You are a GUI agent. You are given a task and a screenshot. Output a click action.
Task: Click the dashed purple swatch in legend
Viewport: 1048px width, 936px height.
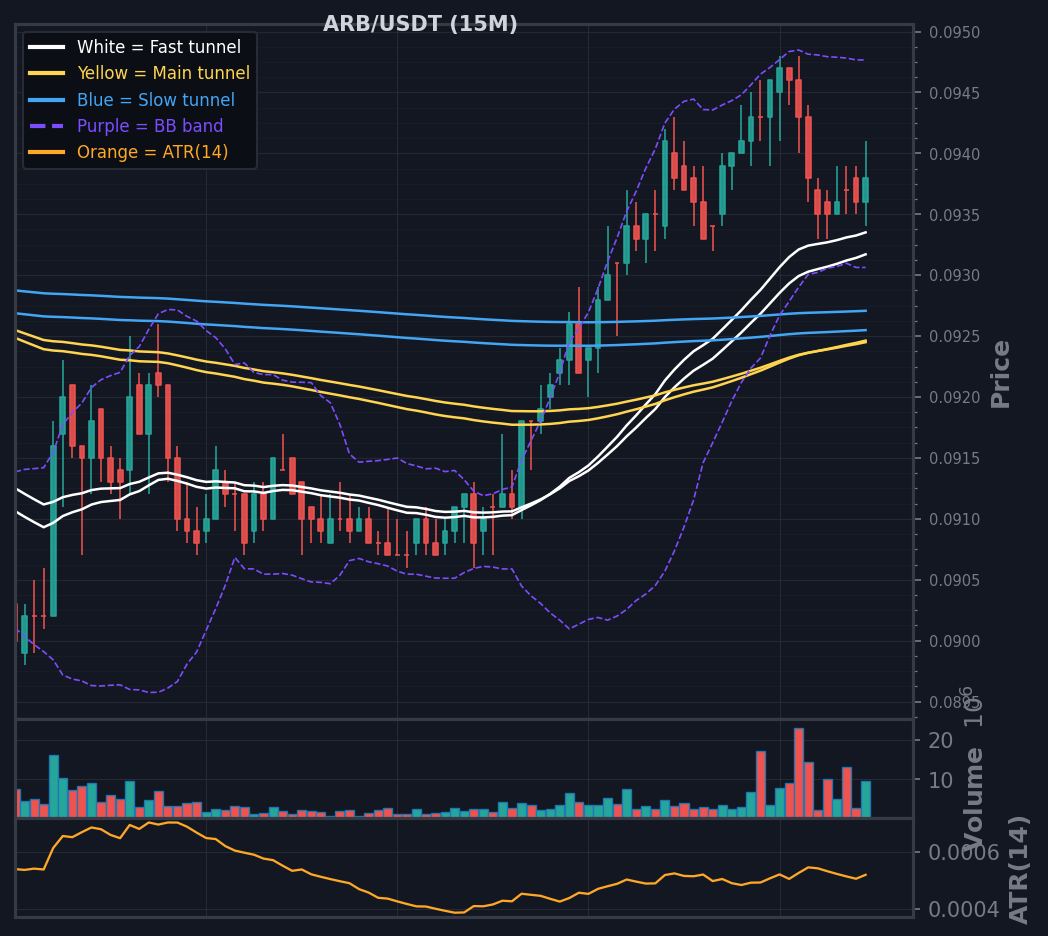coord(47,126)
